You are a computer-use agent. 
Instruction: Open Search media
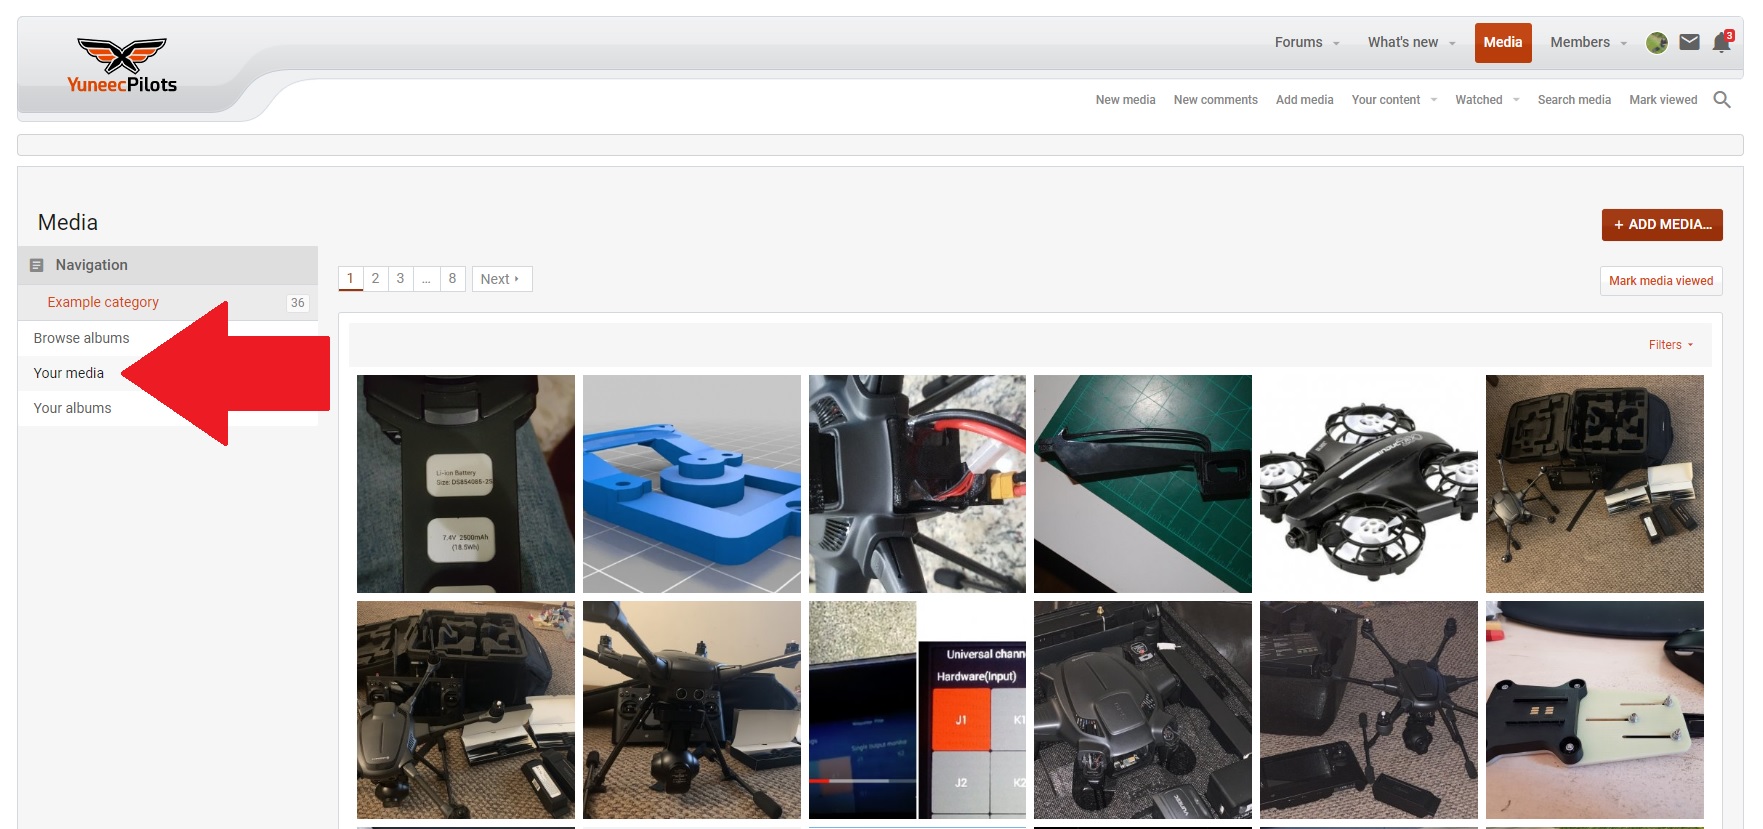coord(1574,100)
